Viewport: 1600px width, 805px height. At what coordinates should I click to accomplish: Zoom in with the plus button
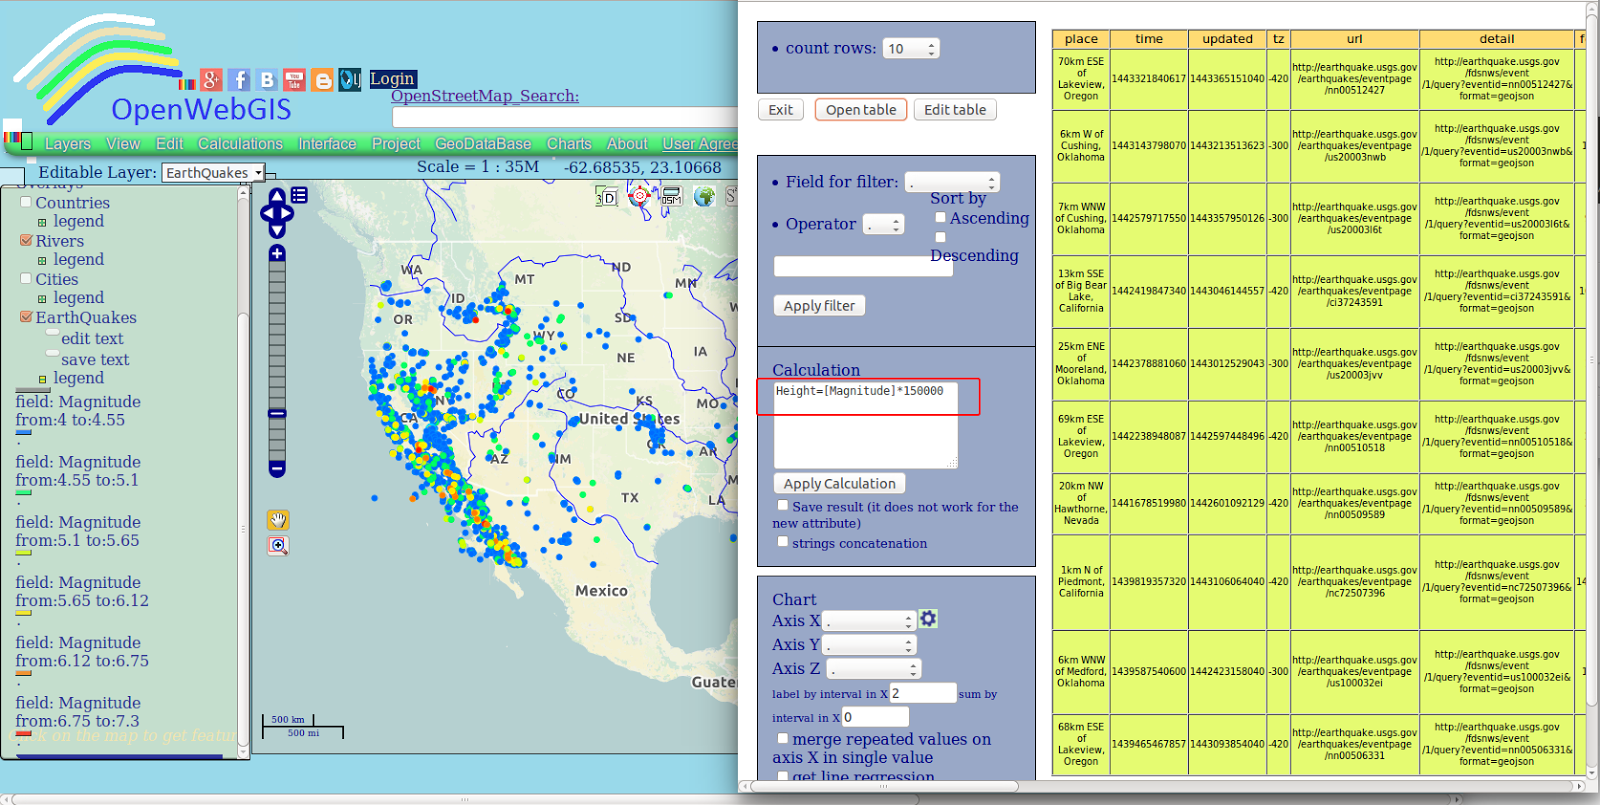pyautogui.click(x=277, y=253)
